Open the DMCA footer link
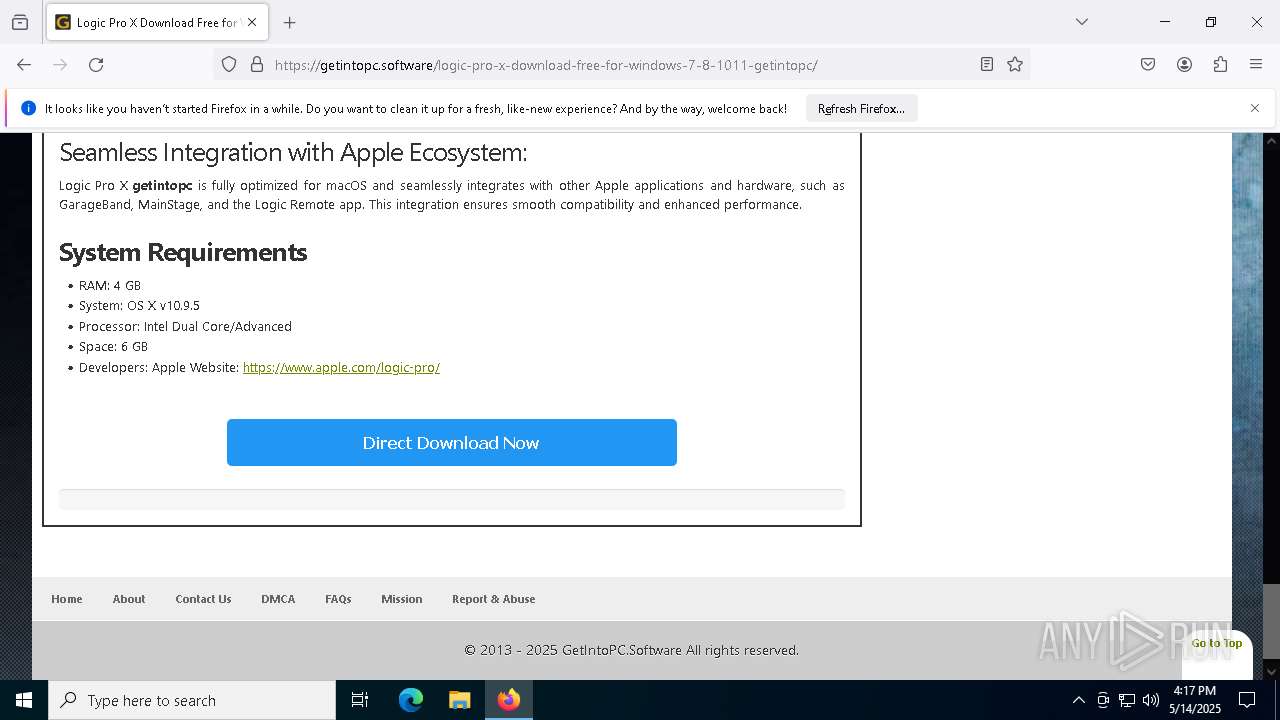The height and width of the screenshot is (720, 1280). [x=278, y=599]
